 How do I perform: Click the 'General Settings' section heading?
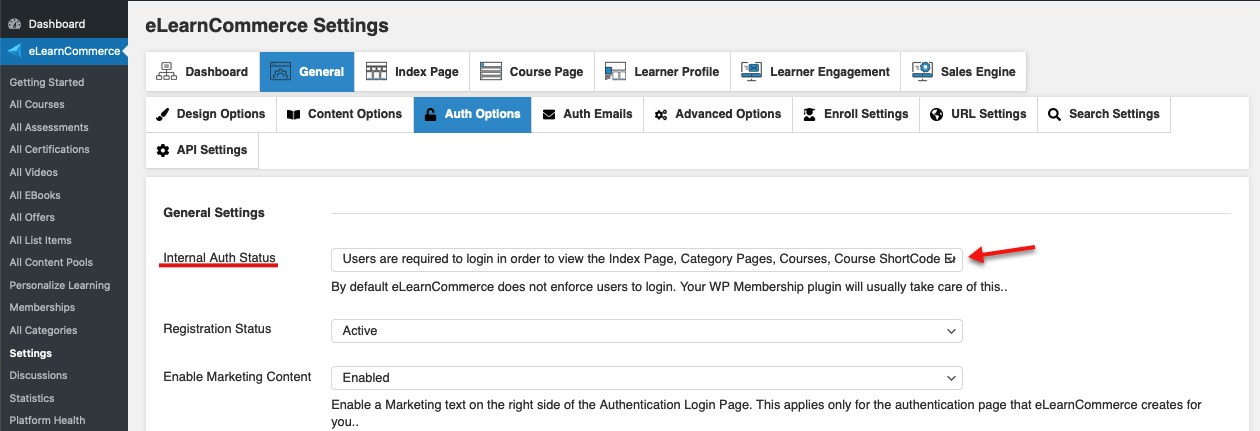click(x=214, y=213)
